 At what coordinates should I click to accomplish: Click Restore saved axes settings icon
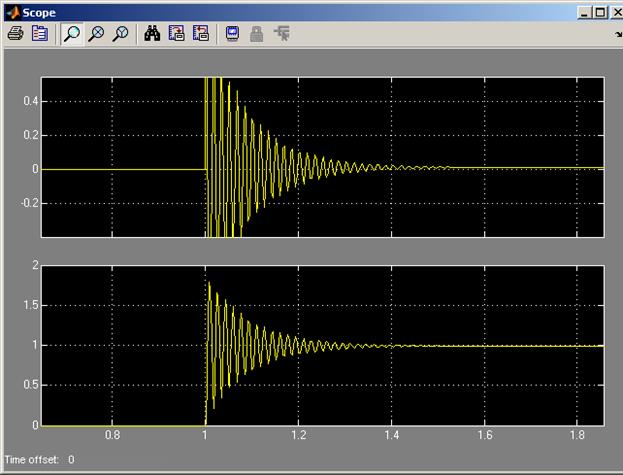point(201,33)
